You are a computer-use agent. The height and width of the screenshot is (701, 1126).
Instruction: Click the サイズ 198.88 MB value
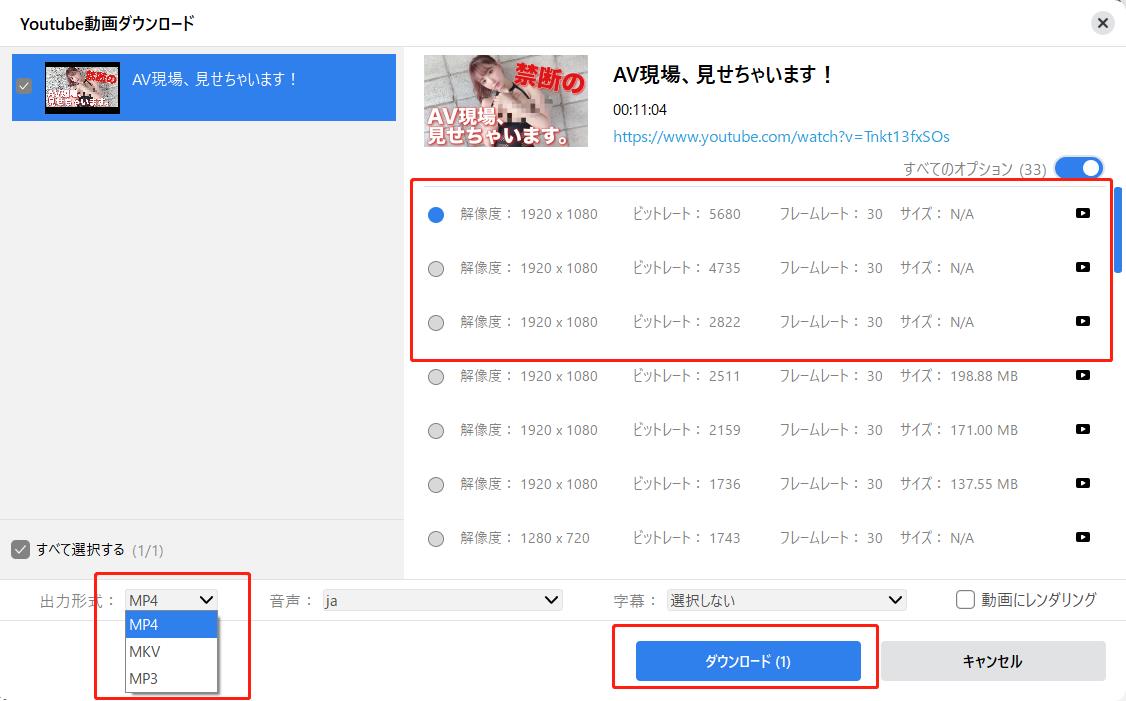pyautogui.click(x=984, y=376)
